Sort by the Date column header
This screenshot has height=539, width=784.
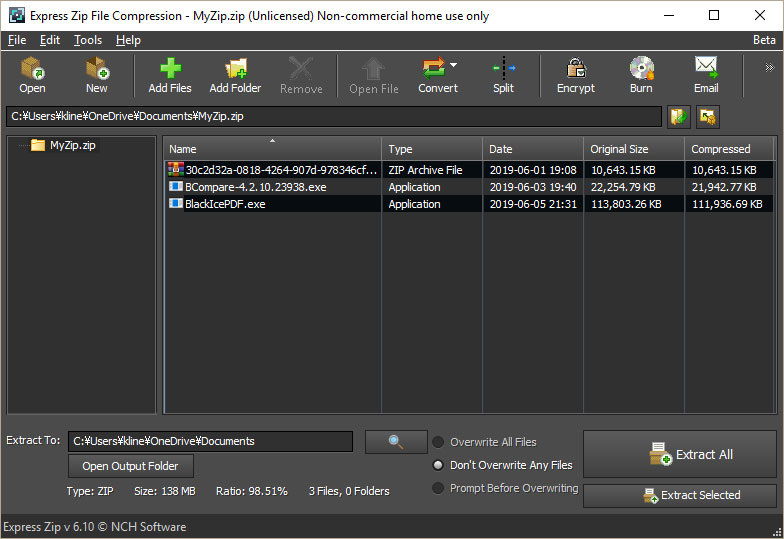click(x=533, y=149)
